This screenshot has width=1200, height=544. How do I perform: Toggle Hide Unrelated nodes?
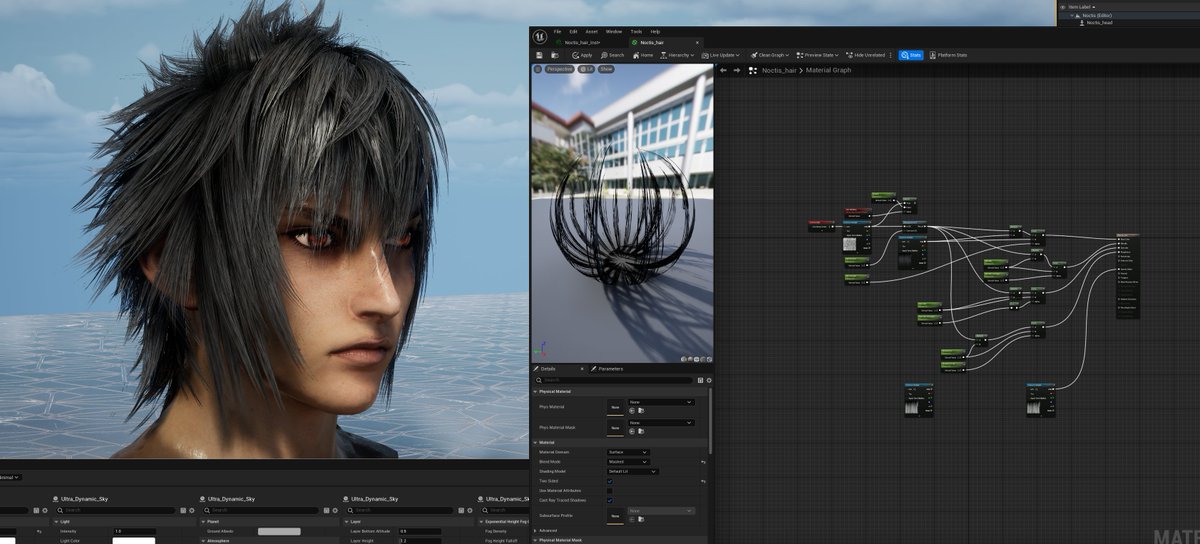click(x=867, y=55)
